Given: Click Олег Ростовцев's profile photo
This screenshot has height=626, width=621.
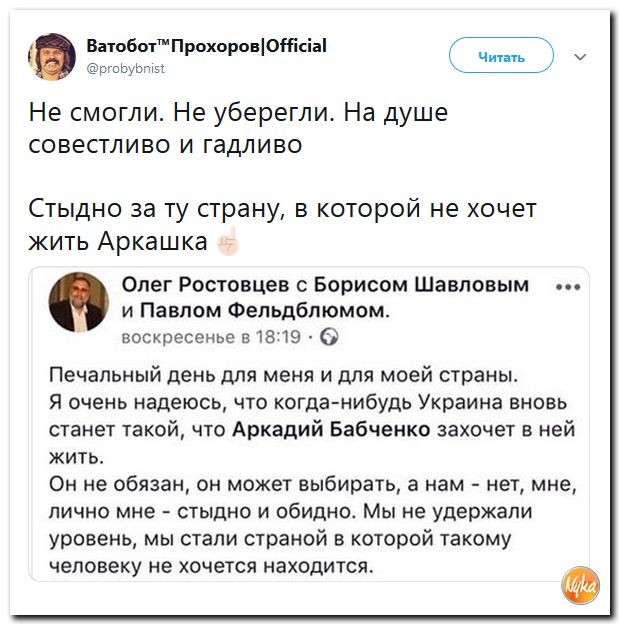Looking at the screenshot, I should point(79,304).
